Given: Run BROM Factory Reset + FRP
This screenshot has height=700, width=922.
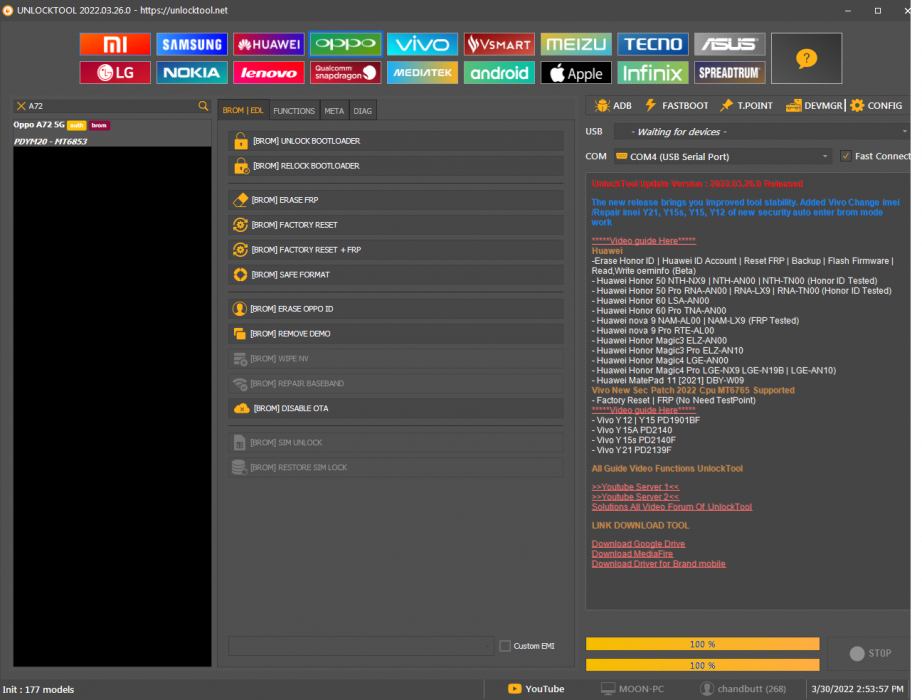Looking at the screenshot, I should [396, 249].
